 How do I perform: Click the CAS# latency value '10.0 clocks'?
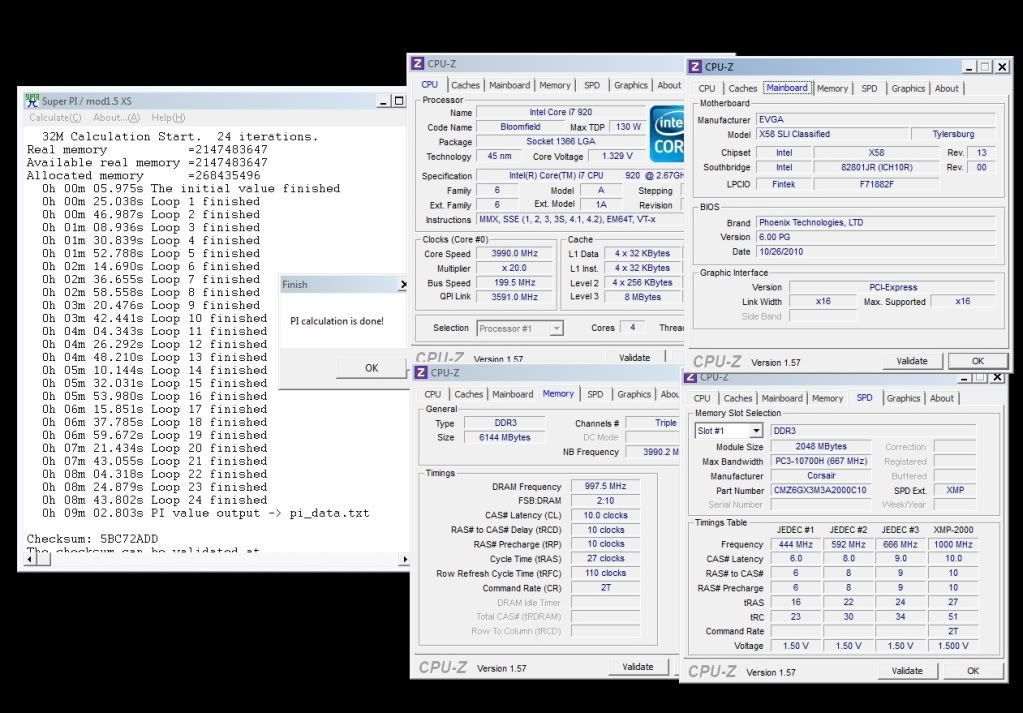coord(605,515)
